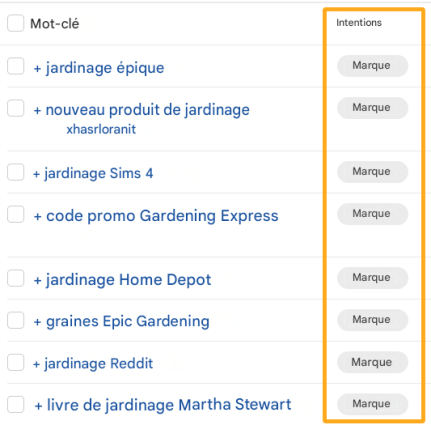Click the jardinage Sims 4 keyword link
431x425 pixels.
pos(99,174)
